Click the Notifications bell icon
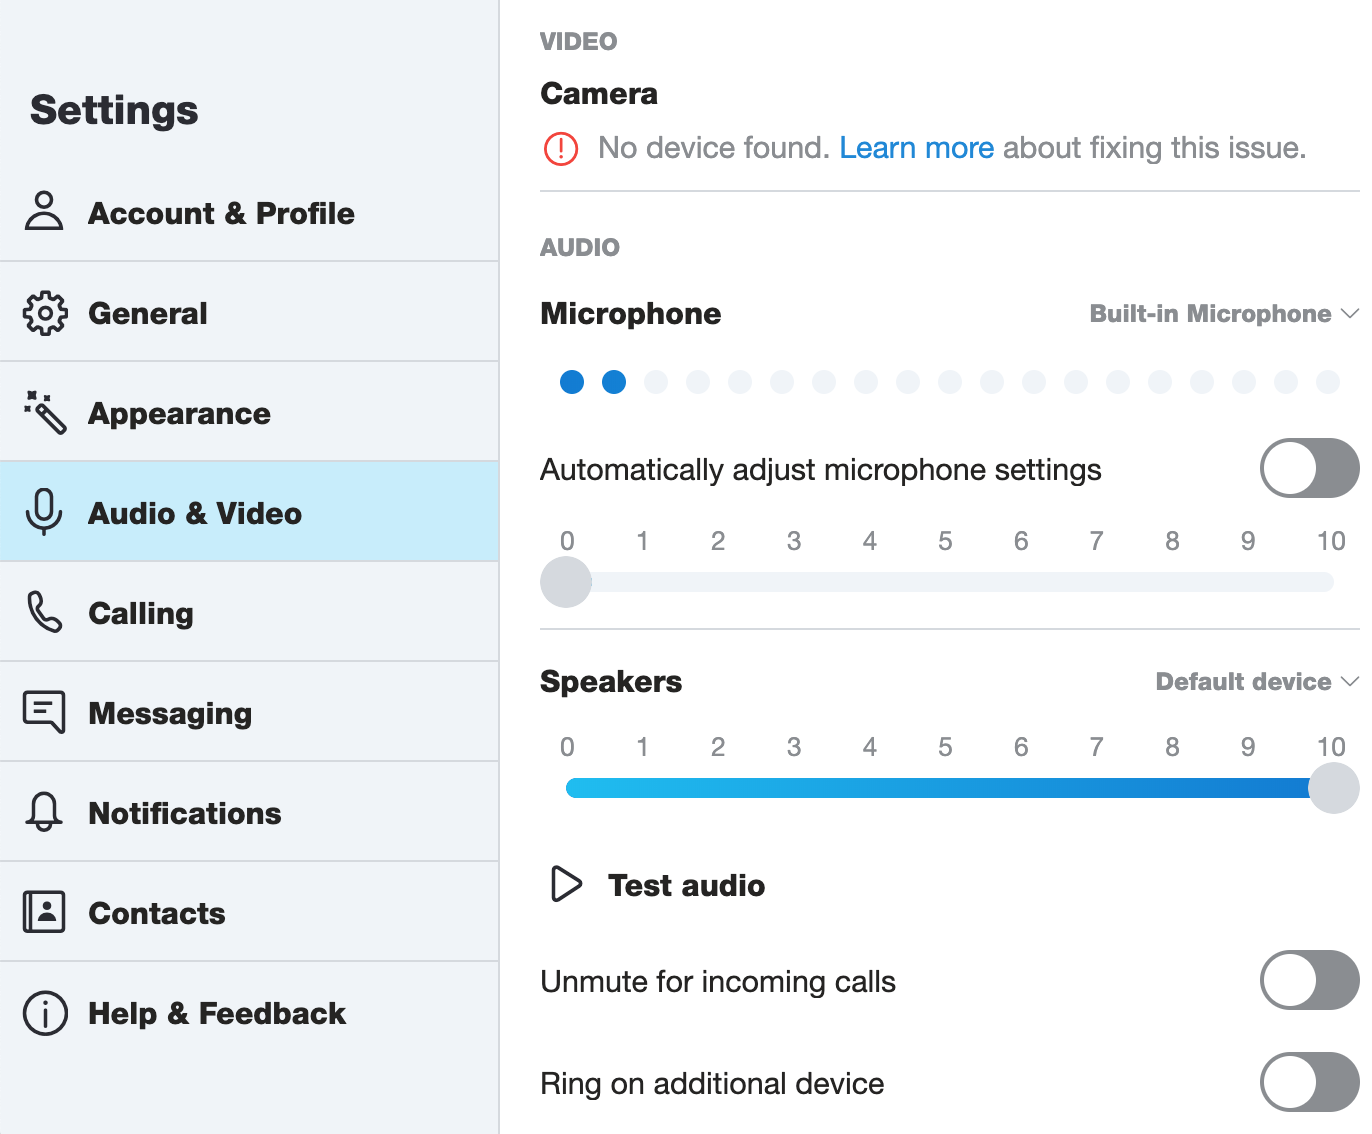This screenshot has width=1372, height=1134. [44, 812]
